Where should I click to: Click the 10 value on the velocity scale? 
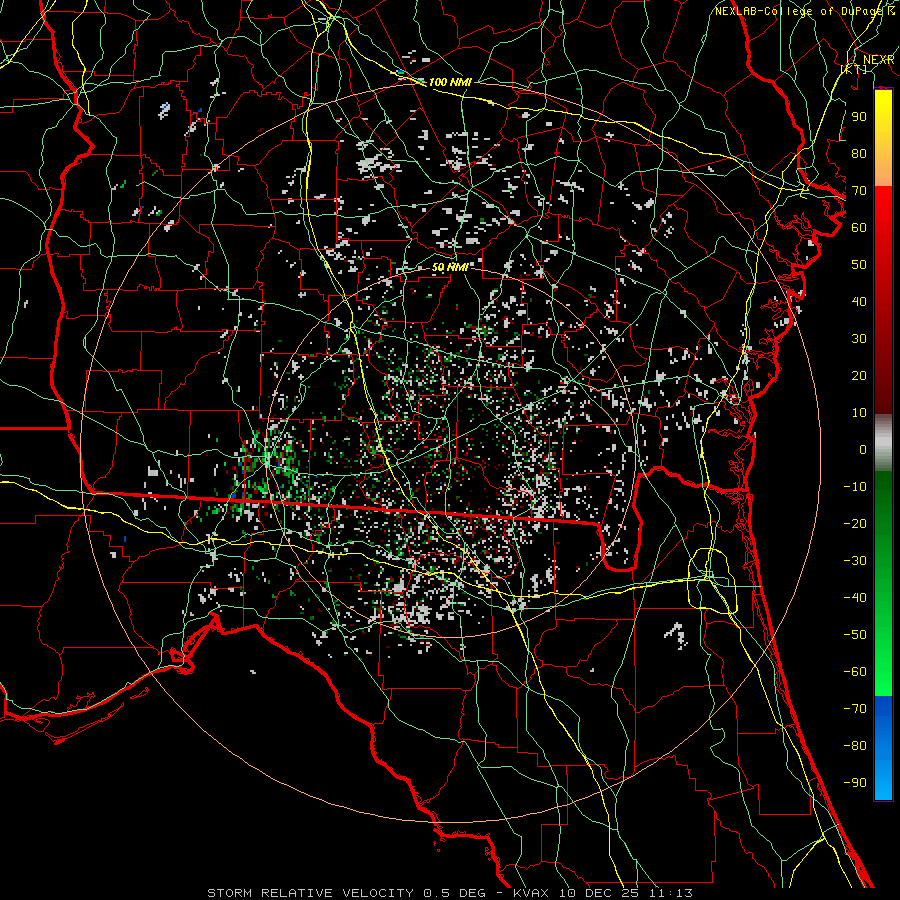[859, 413]
